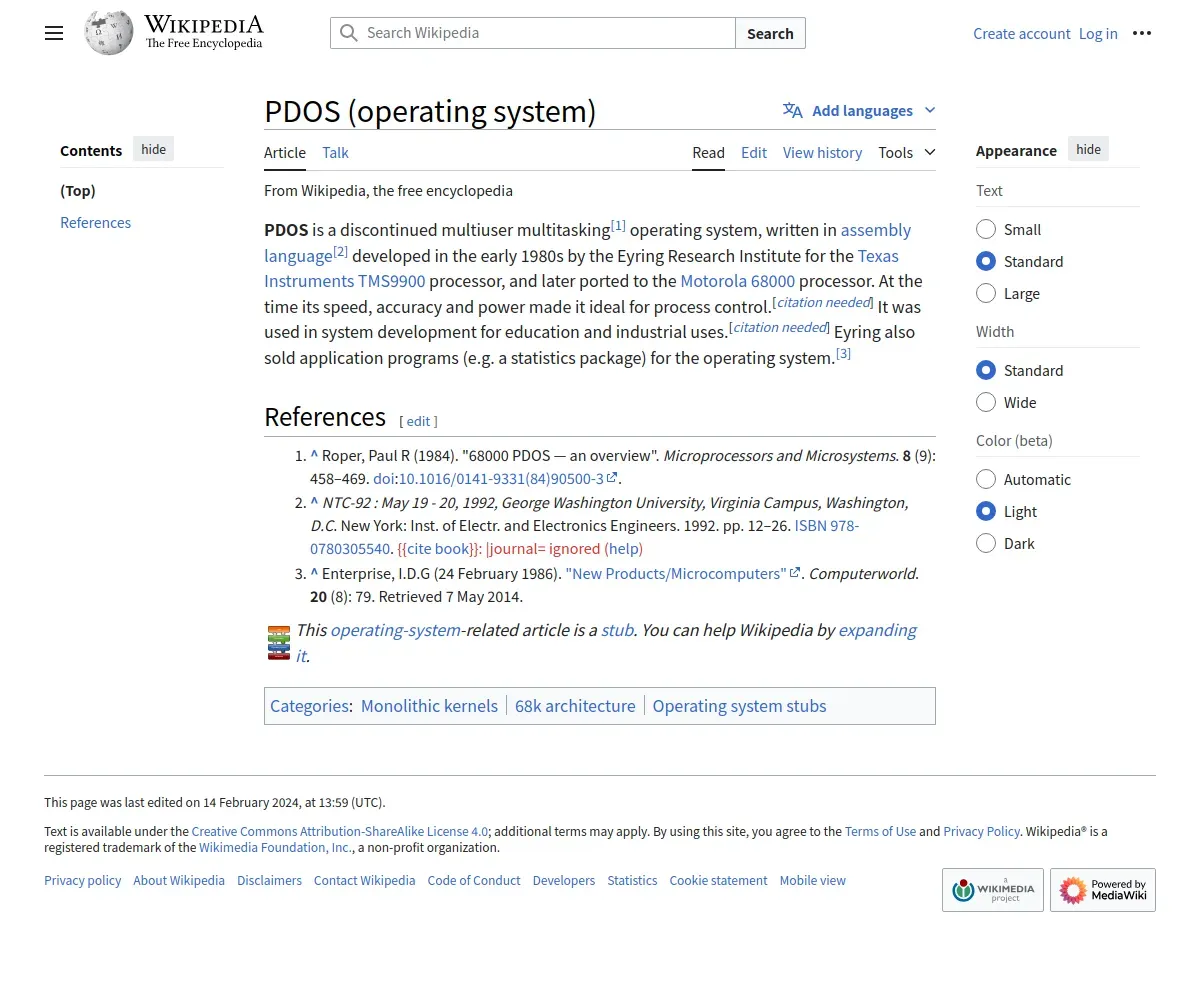Go to (Top) in Contents
The height and width of the screenshot is (1001, 1200).
(x=78, y=190)
